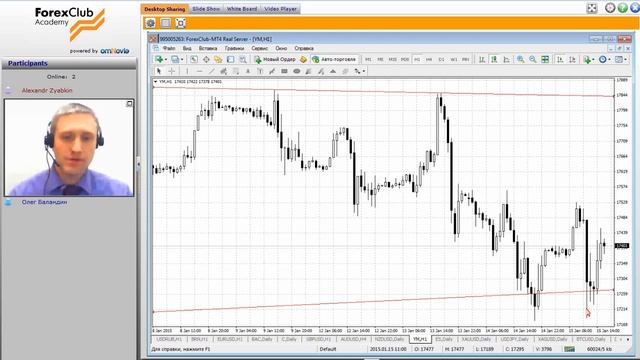Open the Сервис menu

click(260, 49)
